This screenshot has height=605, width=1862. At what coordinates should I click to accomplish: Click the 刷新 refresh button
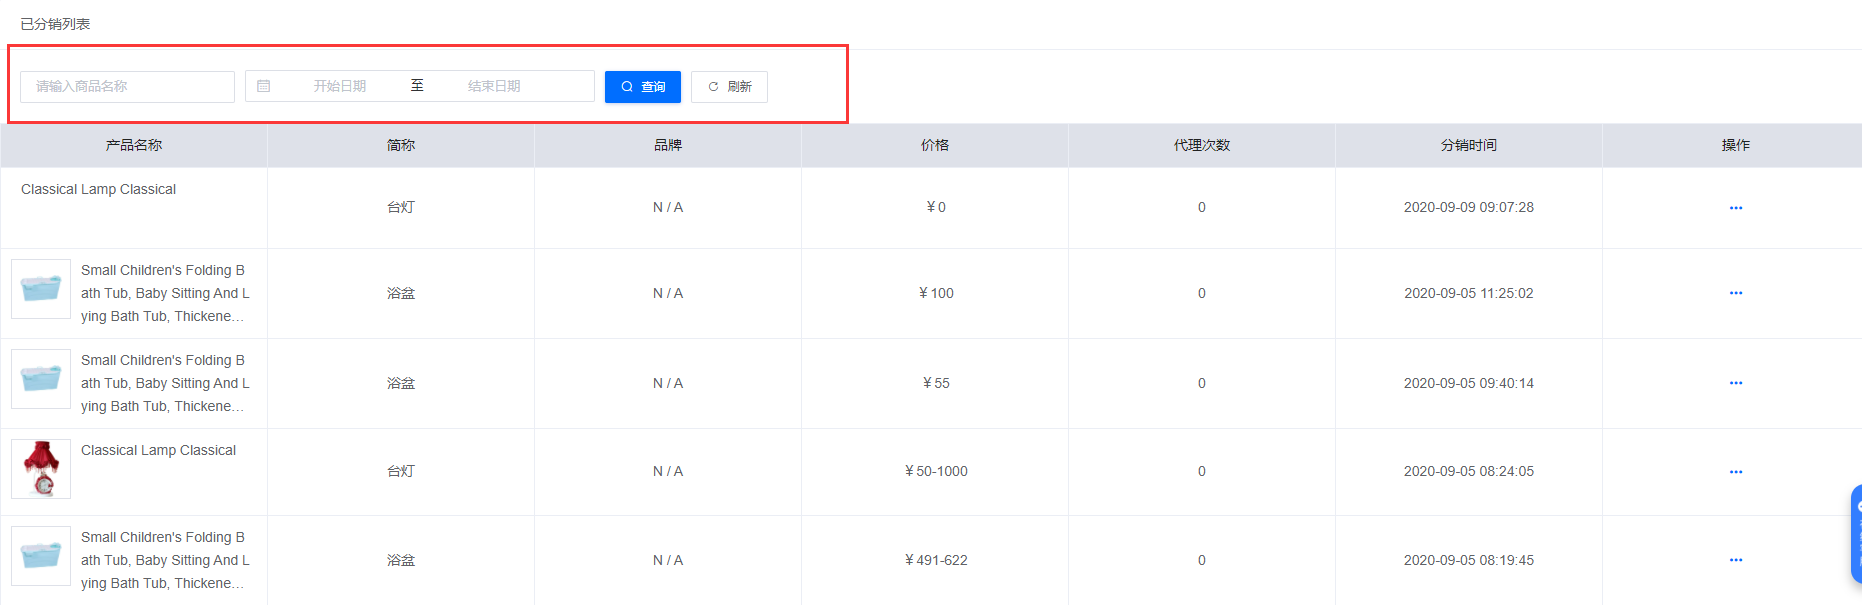[729, 87]
